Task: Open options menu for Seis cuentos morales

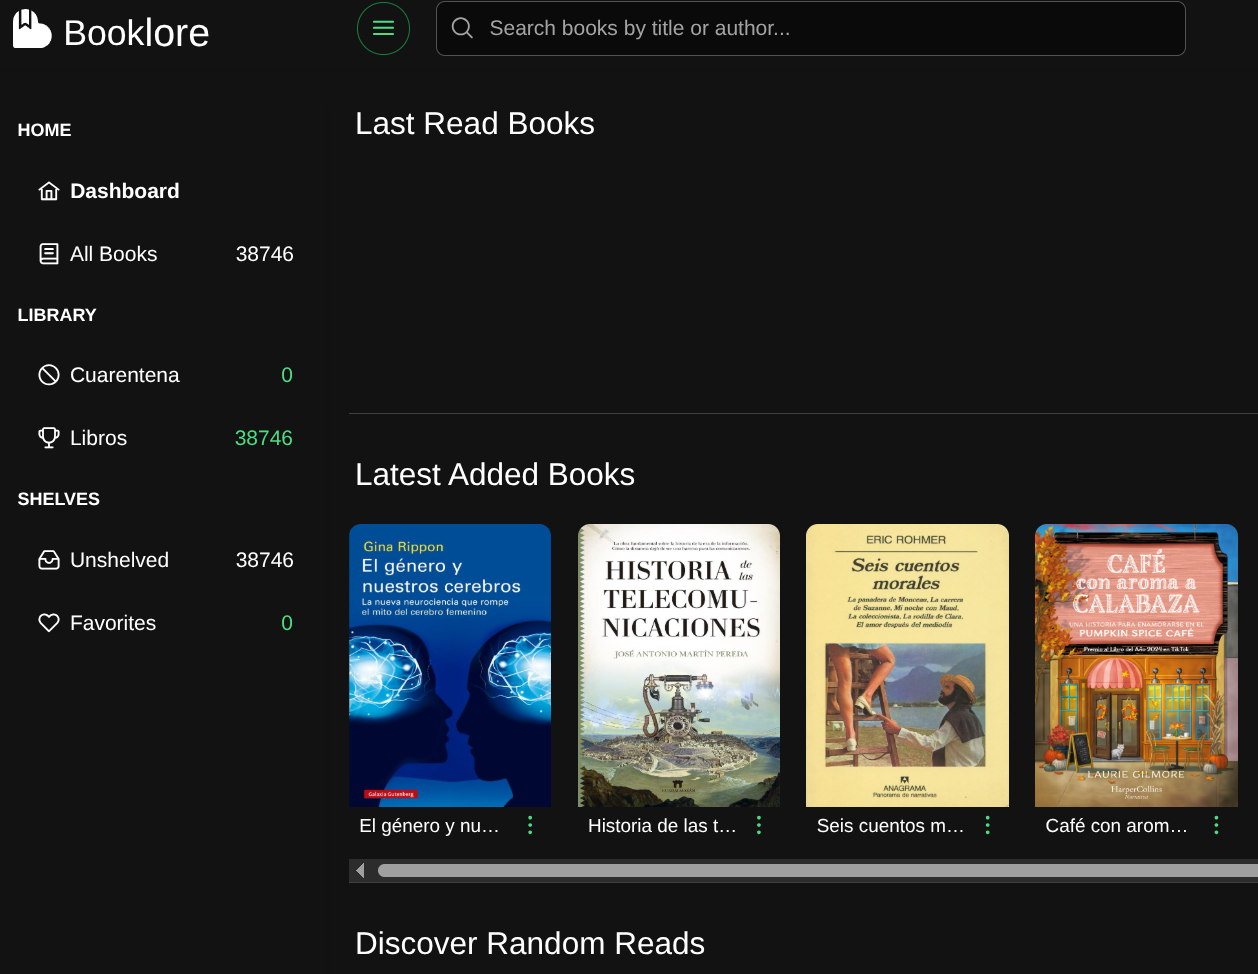Action: click(988, 825)
